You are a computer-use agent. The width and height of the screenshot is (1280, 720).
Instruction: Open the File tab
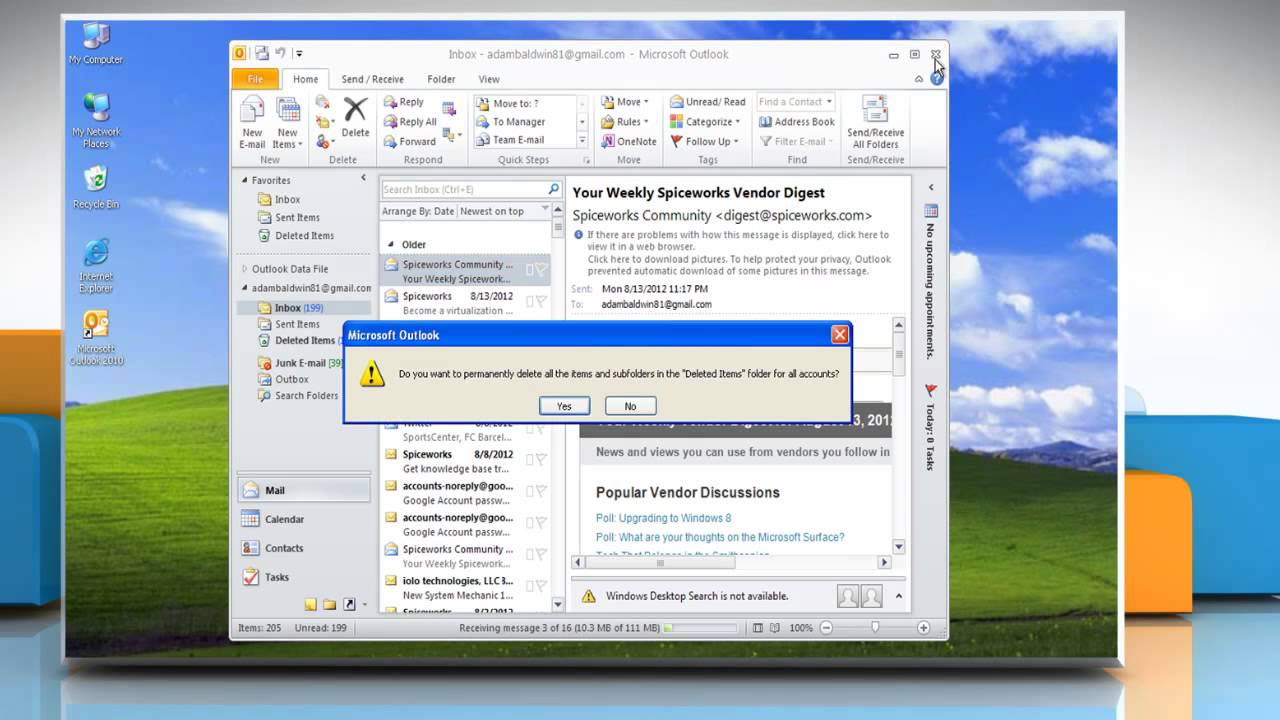(x=255, y=79)
